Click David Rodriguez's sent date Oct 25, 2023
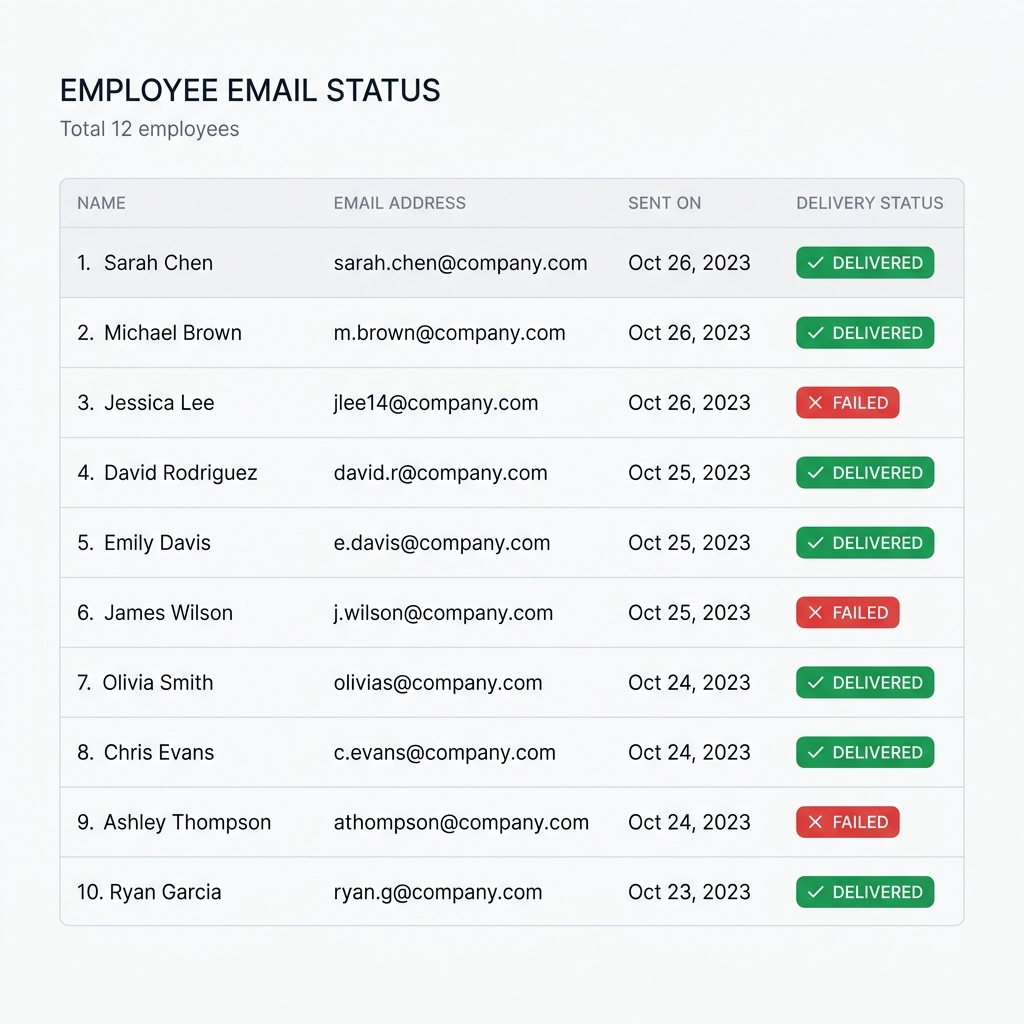 (689, 472)
